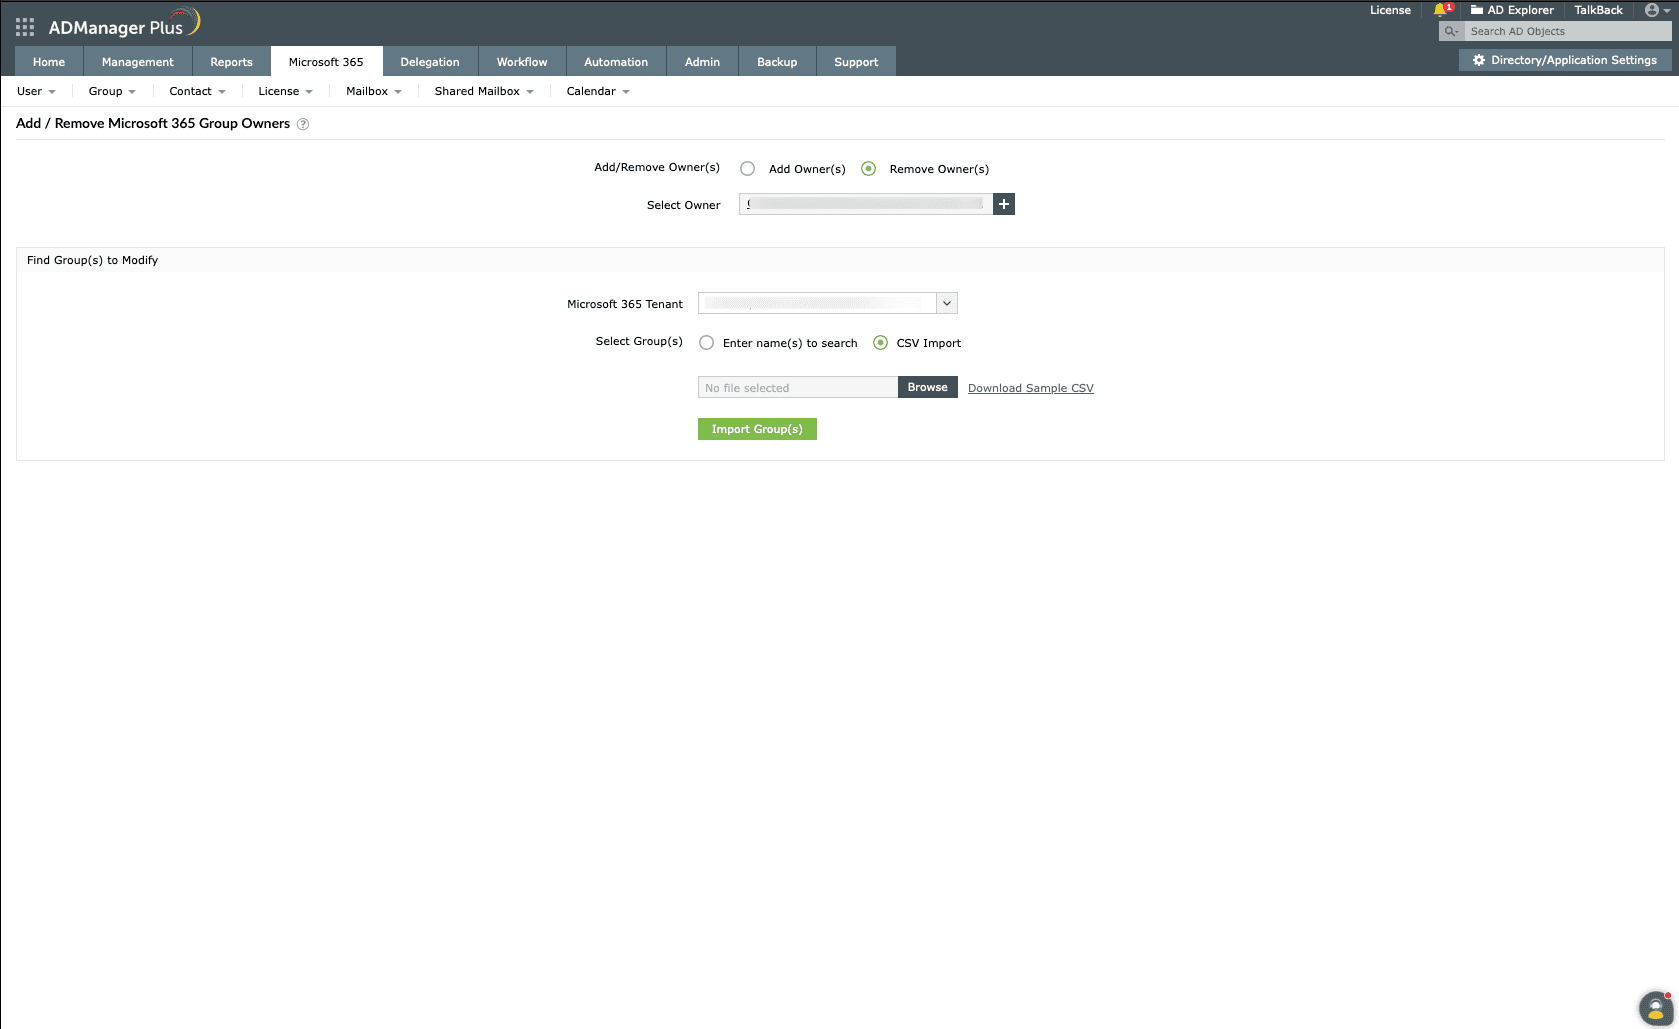The height and width of the screenshot is (1029, 1679).
Task: Click the plus icon next to Select Owner
Action: (x=1004, y=204)
